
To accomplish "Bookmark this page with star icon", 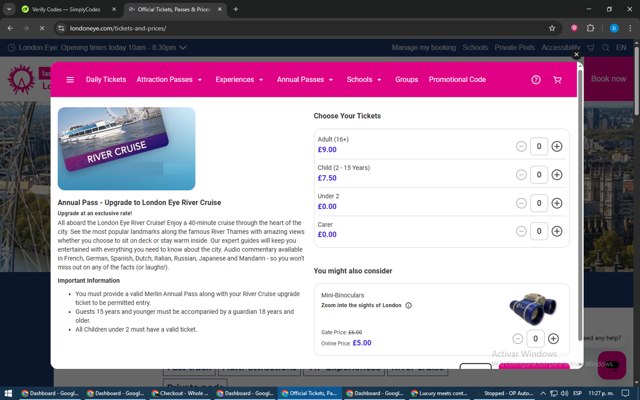I will coord(552,28).
